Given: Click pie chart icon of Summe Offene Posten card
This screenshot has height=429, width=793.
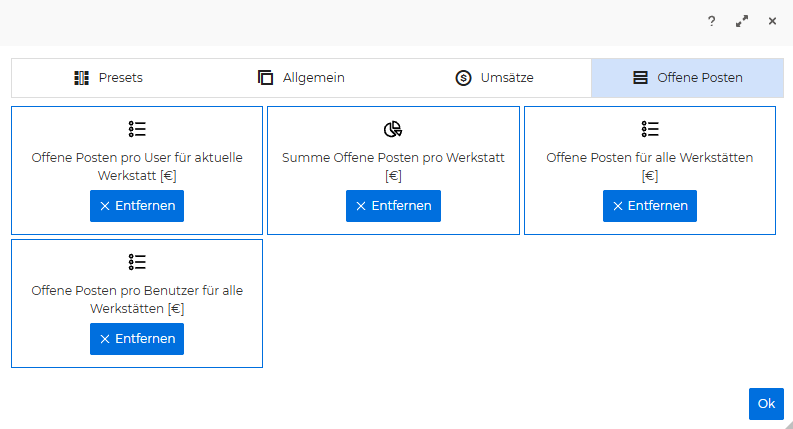Looking at the screenshot, I should coord(393,129).
